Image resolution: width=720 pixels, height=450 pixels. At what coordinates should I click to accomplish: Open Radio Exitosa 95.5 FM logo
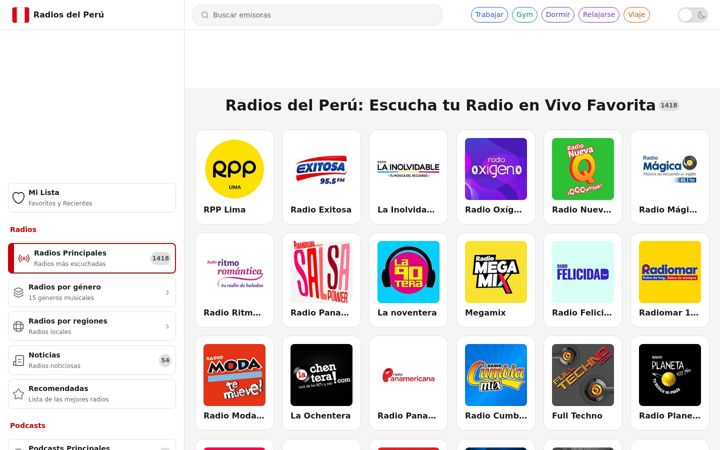point(321,169)
